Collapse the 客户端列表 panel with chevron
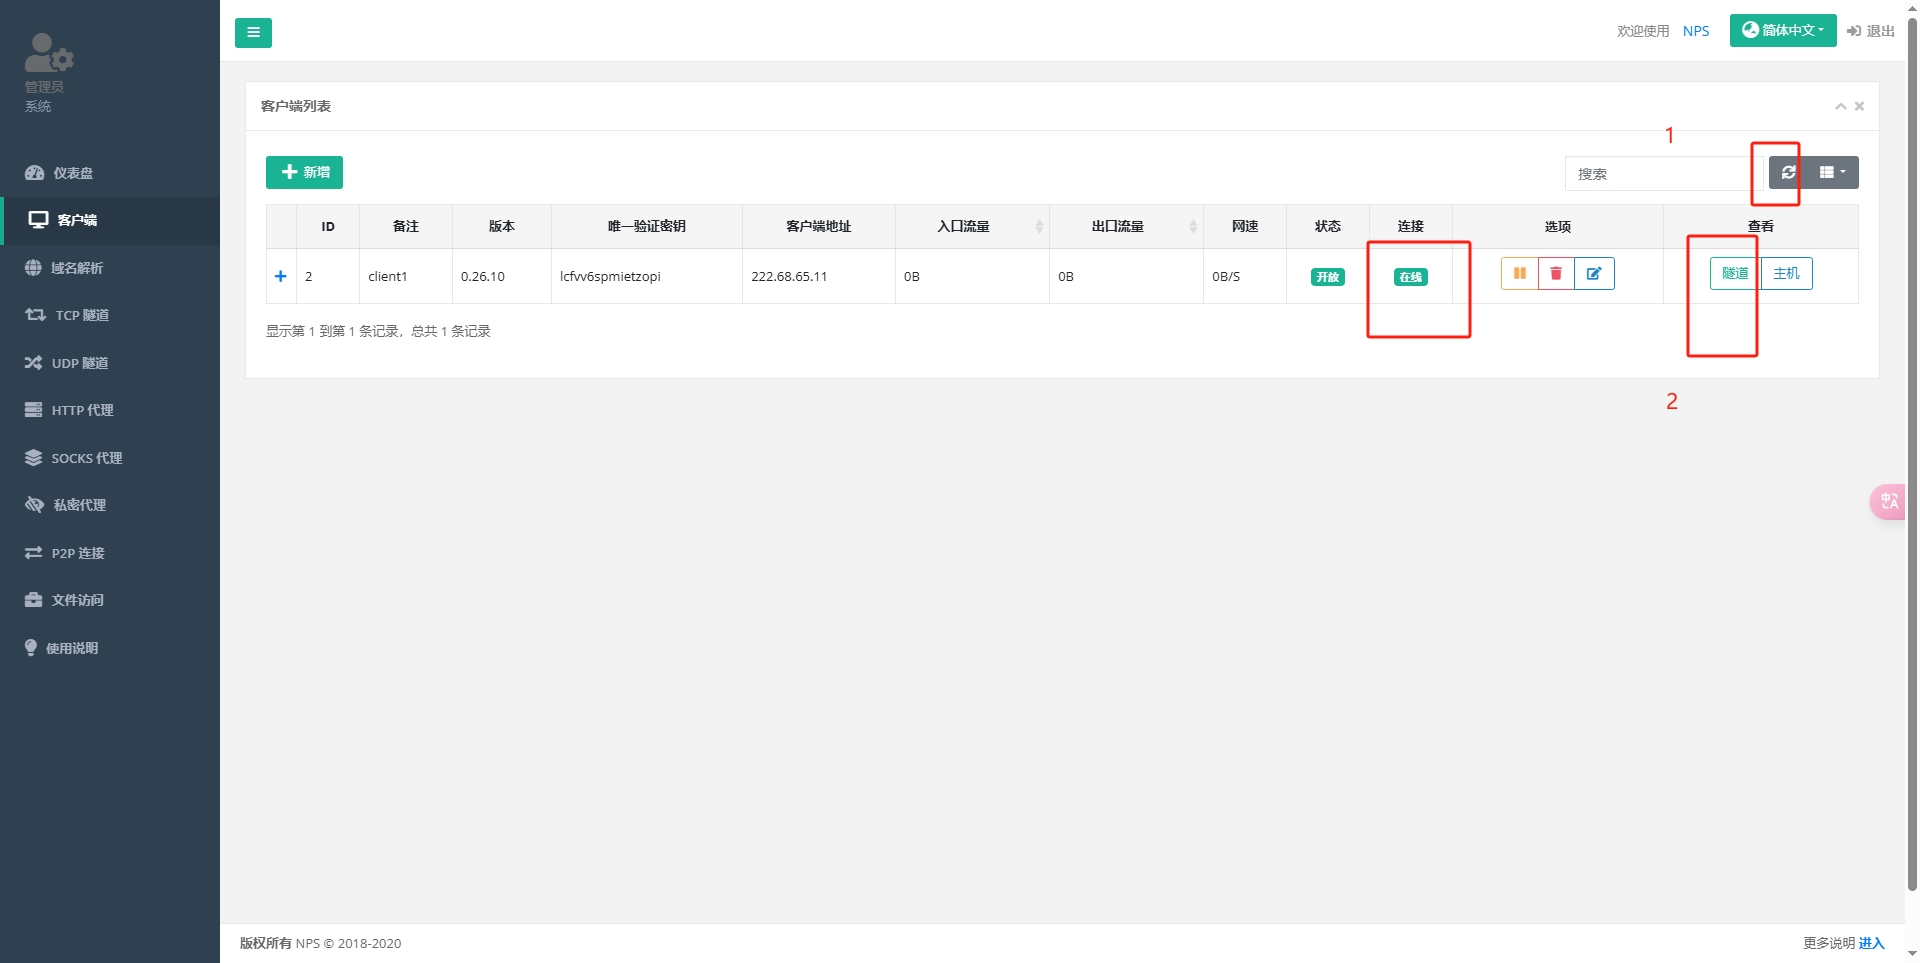This screenshot has height=963, width=1920. point(1840,106)
